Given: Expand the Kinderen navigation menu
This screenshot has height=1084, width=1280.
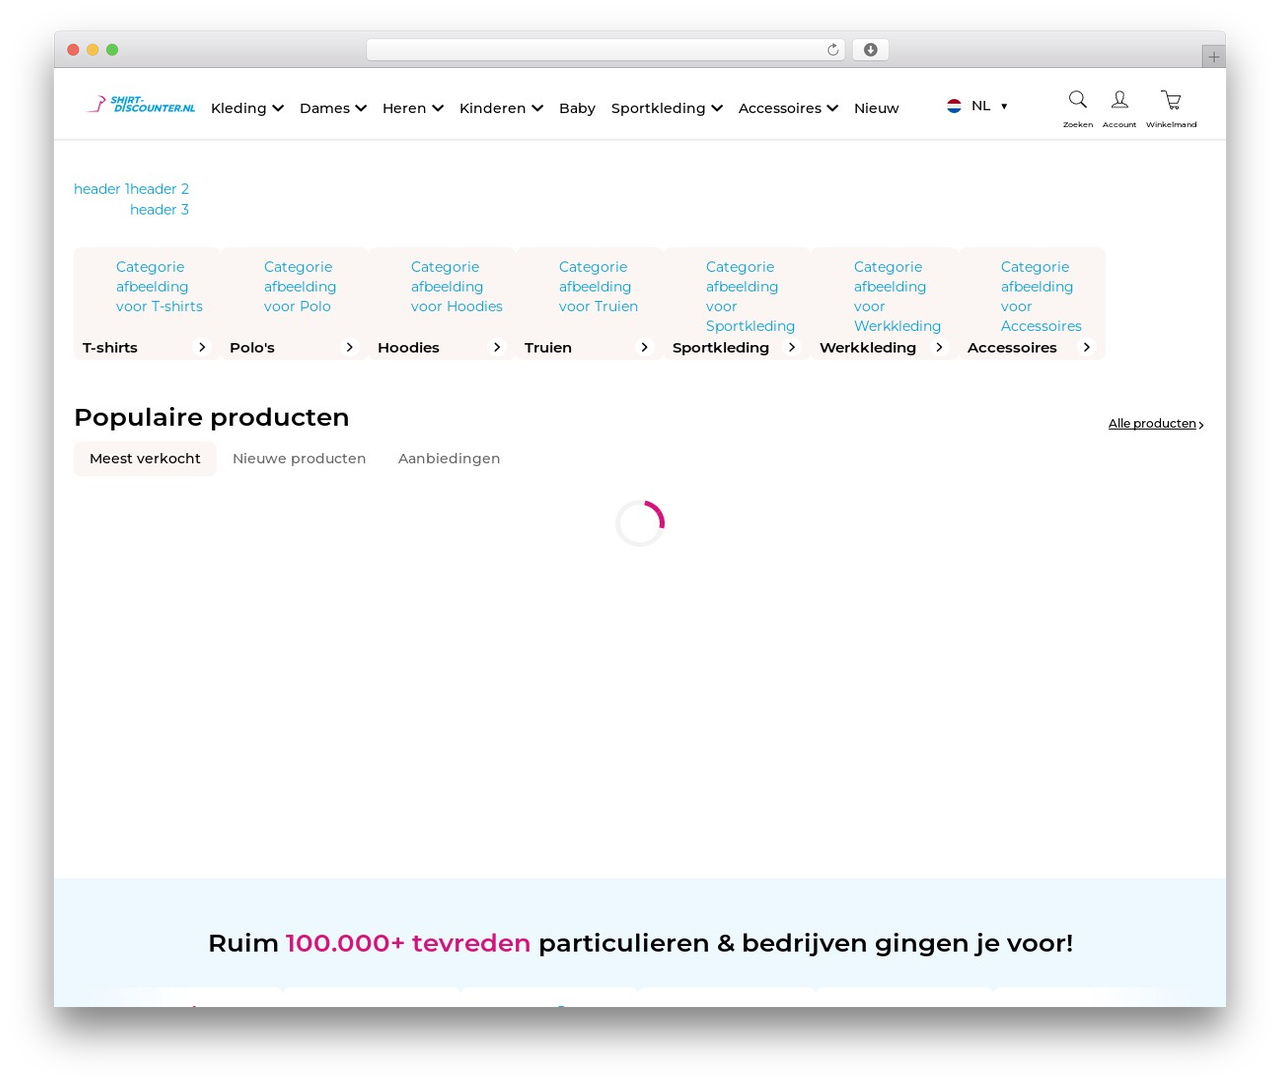Looking at the screenshot, I should pos(501,108).
